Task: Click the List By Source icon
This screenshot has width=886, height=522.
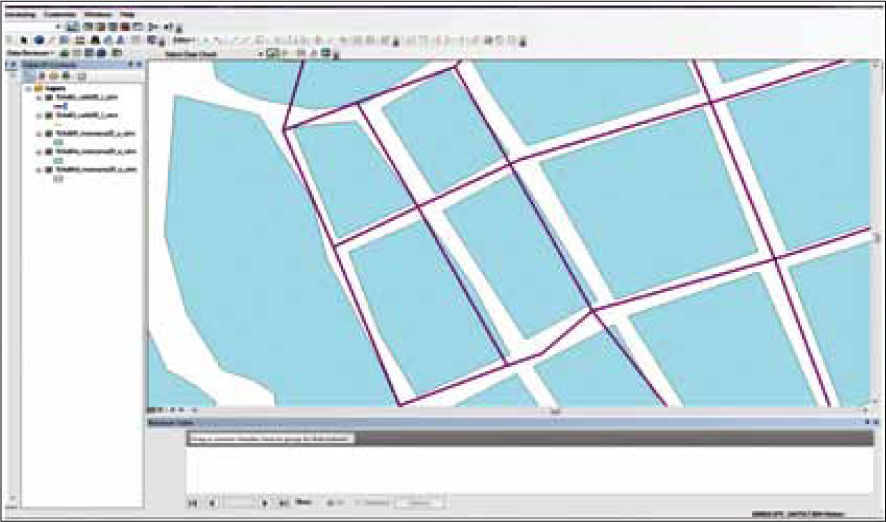Action: (43, 75)
